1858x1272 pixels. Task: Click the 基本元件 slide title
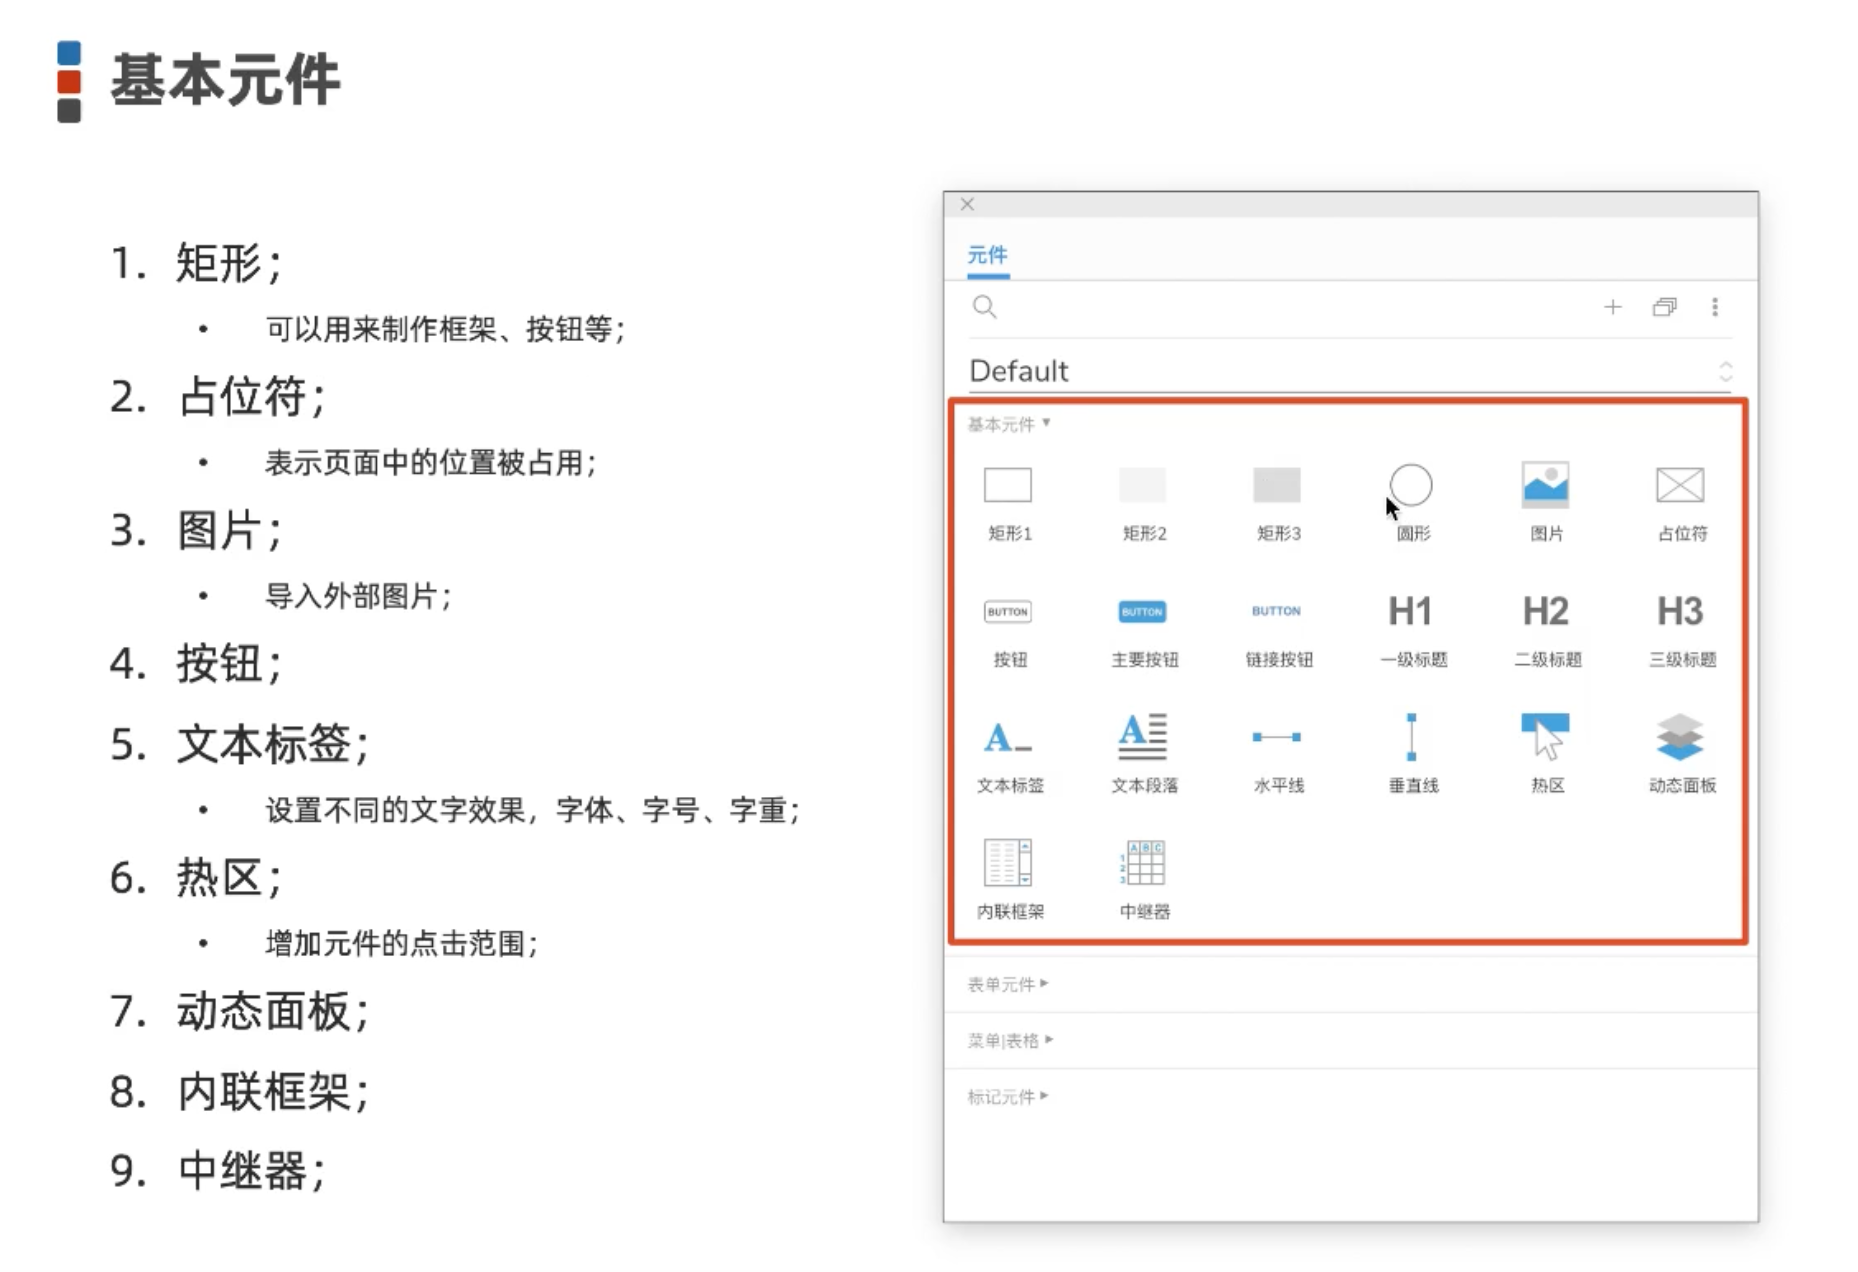point(225,80)
